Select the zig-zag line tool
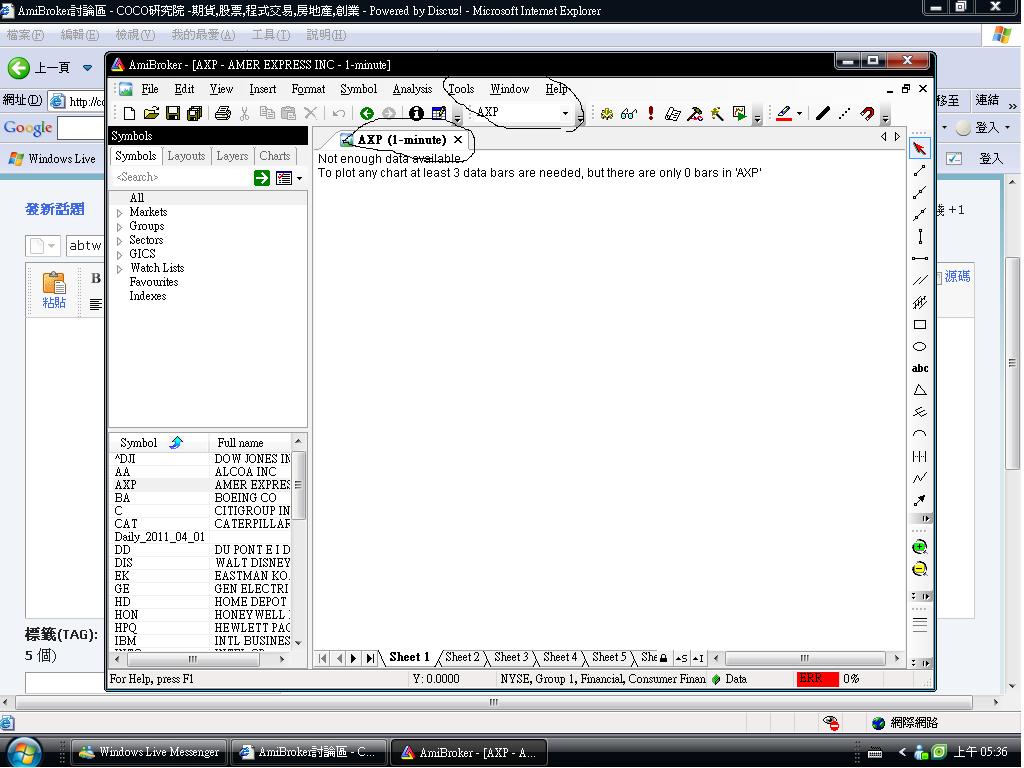This screenshot has width=1024, height=768. pos(920,478)
